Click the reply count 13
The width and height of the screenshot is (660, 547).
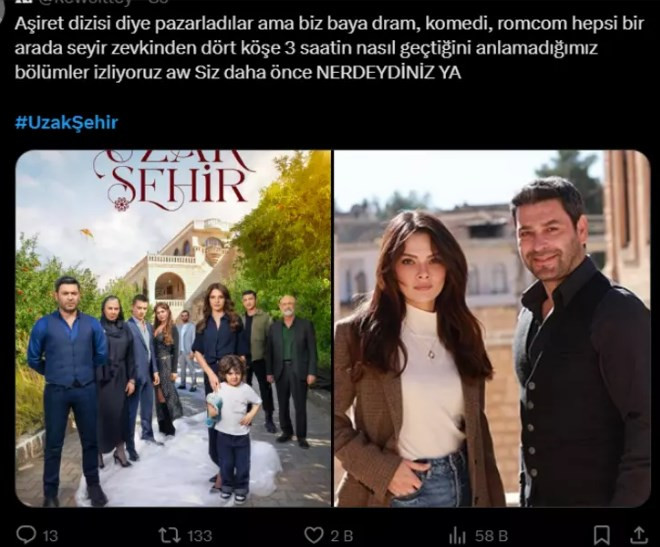point(50,536)
